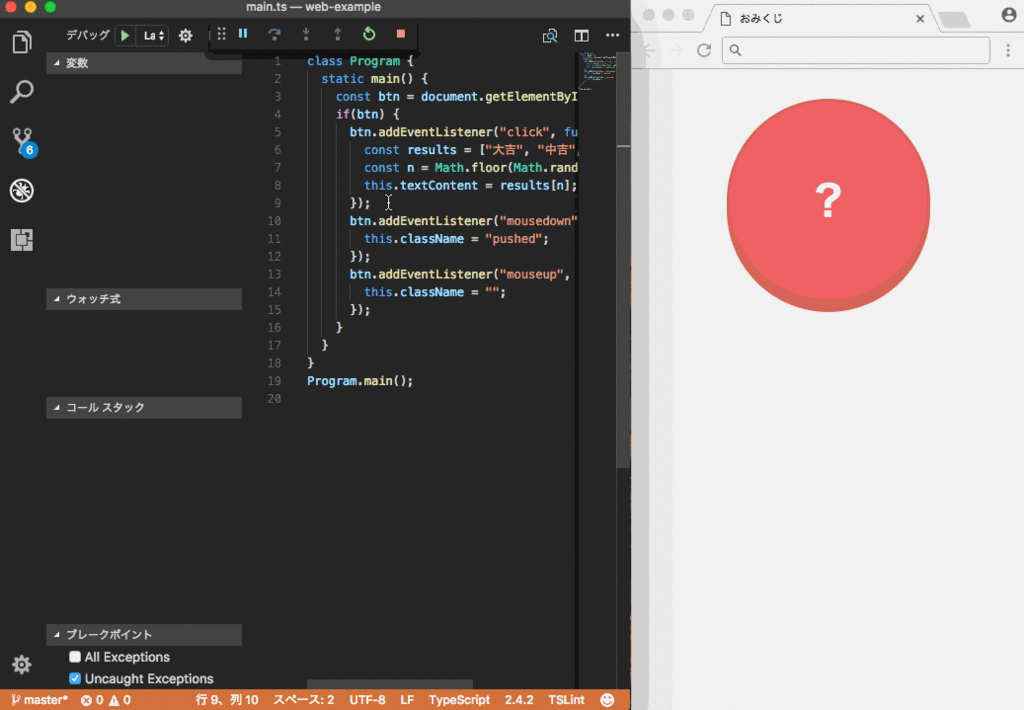Viewport: 1024px width, 710px height.
Task: Close the おみくじ browser tab
Action: 920,18
